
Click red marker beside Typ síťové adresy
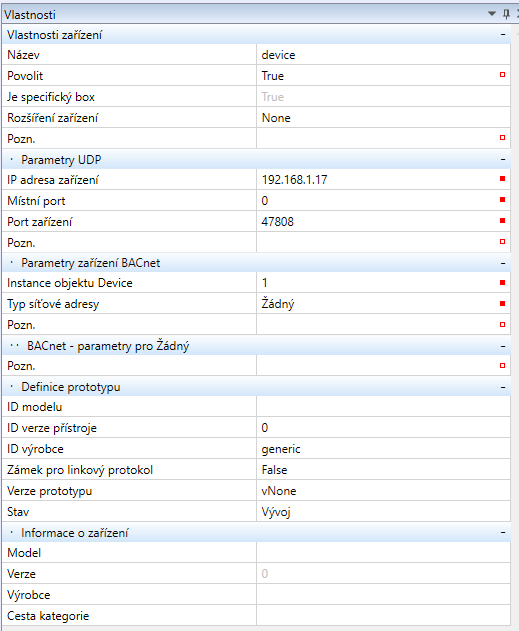pos(502,303)
